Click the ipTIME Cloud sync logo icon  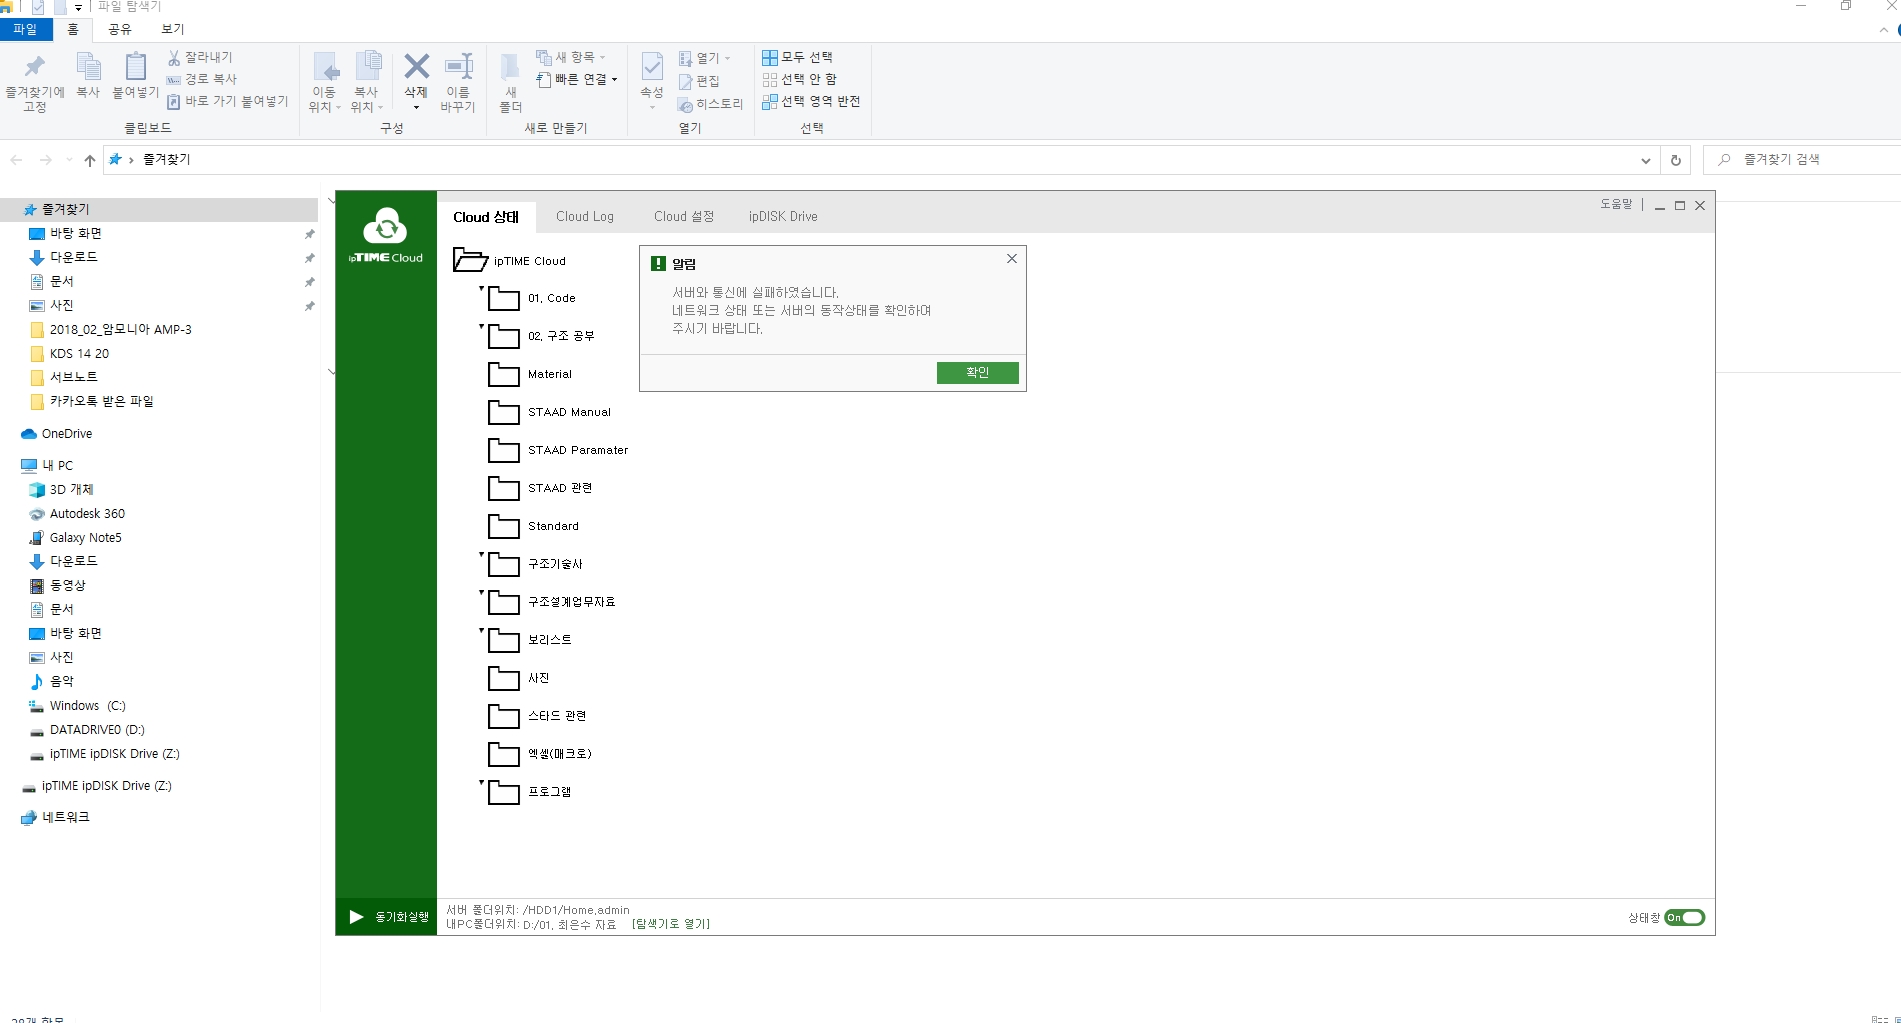(386, 227)
